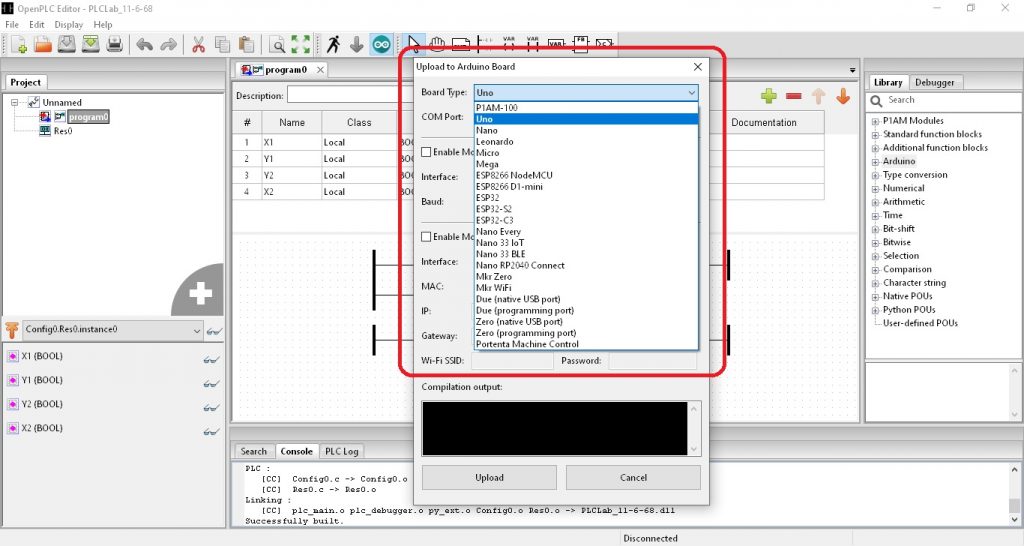Switch to the PLC Log tab
The width and height of the screenshot is (1024, 546).
coord(342,451)
